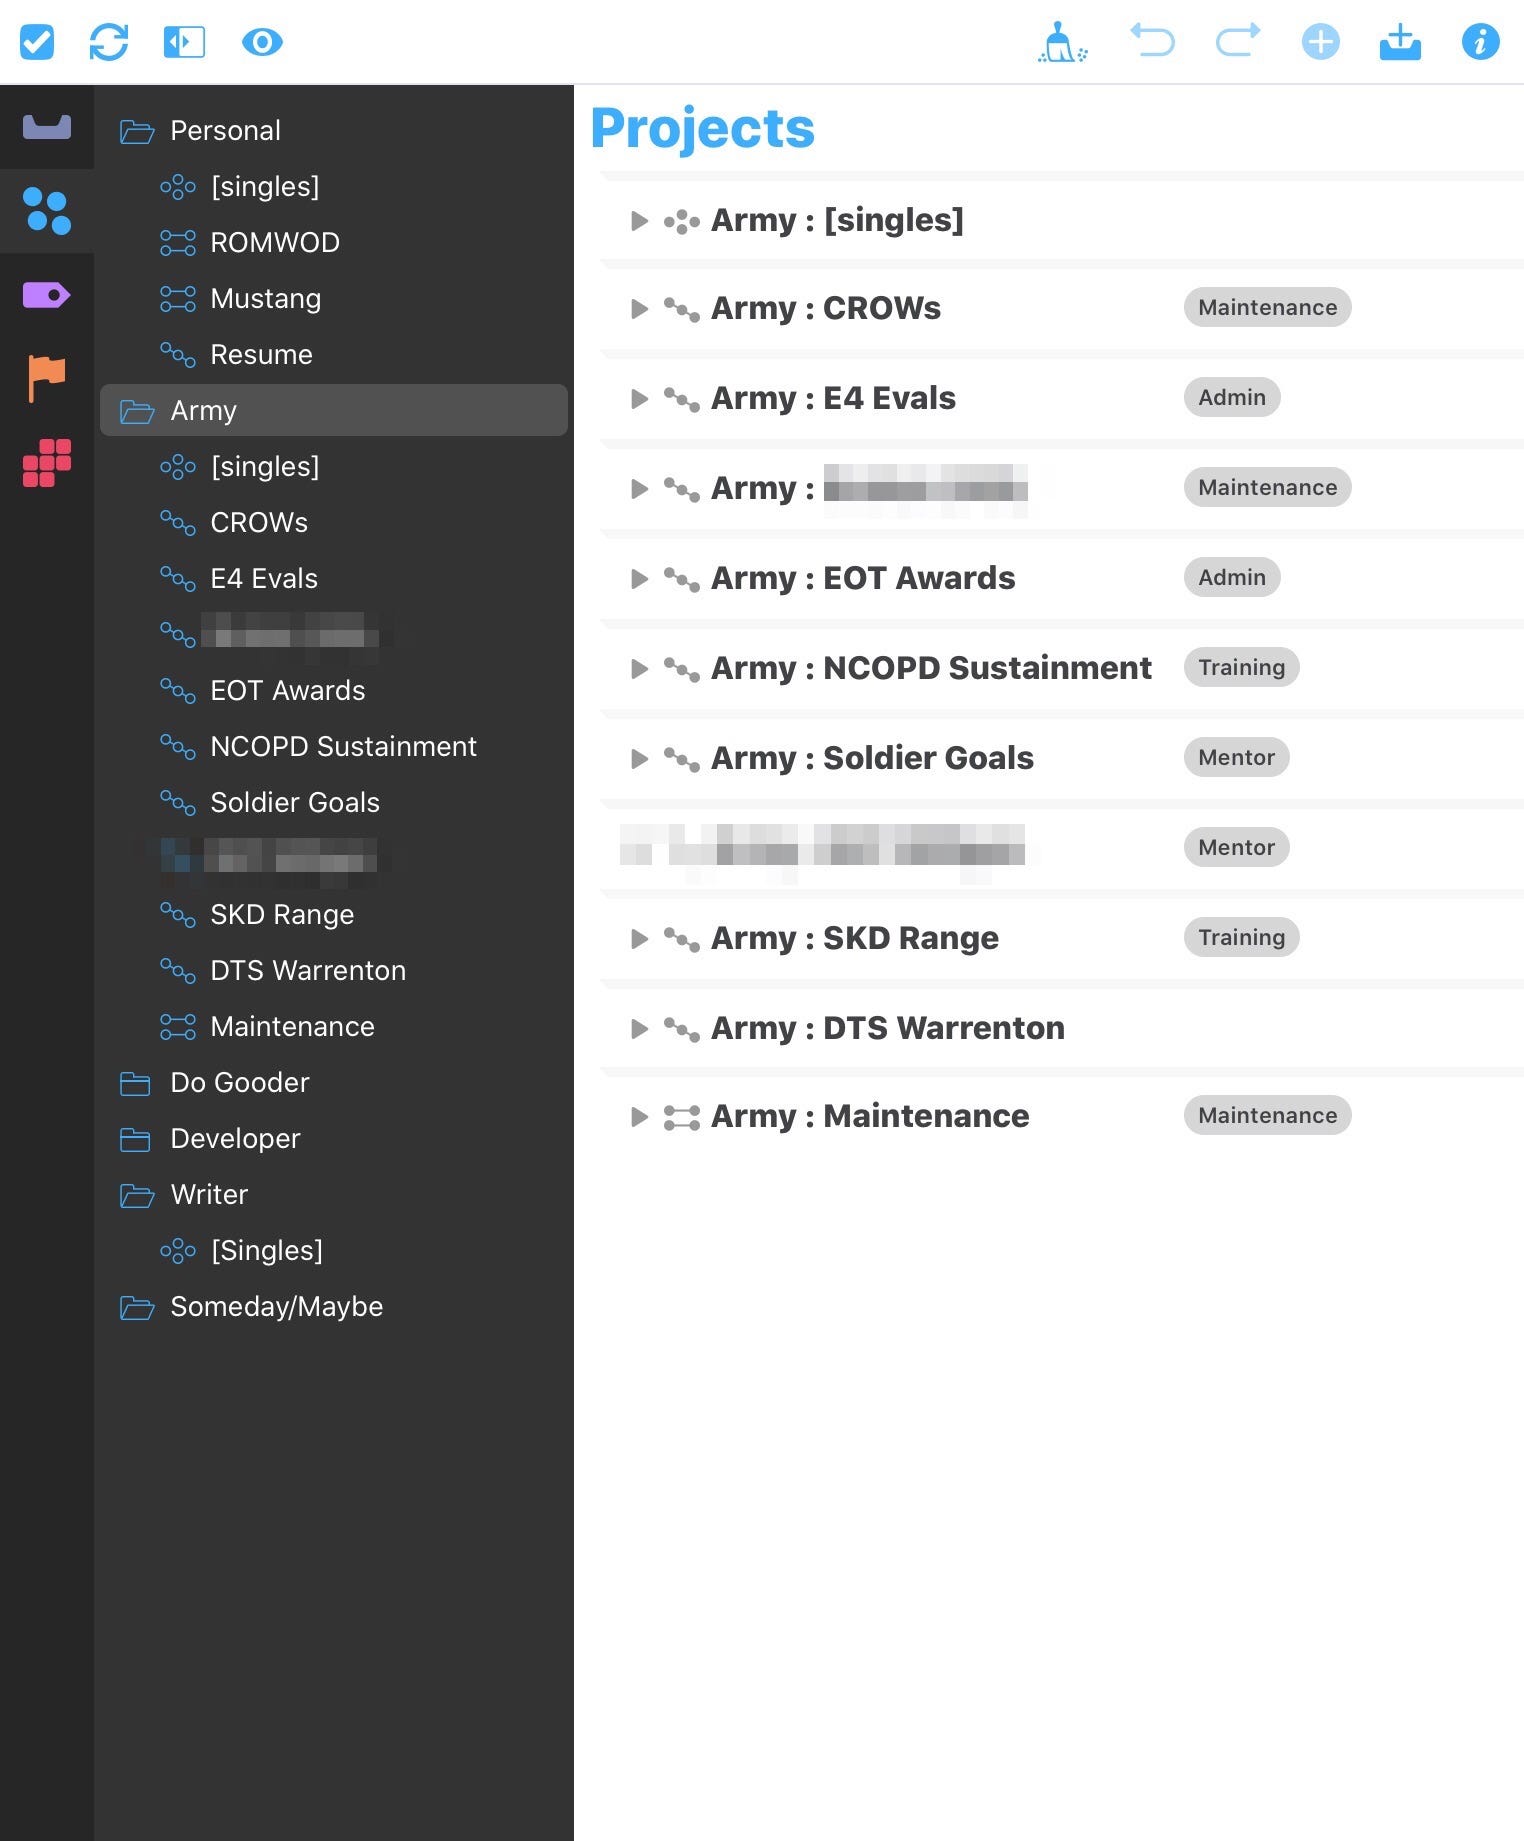Open view options eye icon
Viewport: 1524px width, 1841px height.
pos(262,42)
